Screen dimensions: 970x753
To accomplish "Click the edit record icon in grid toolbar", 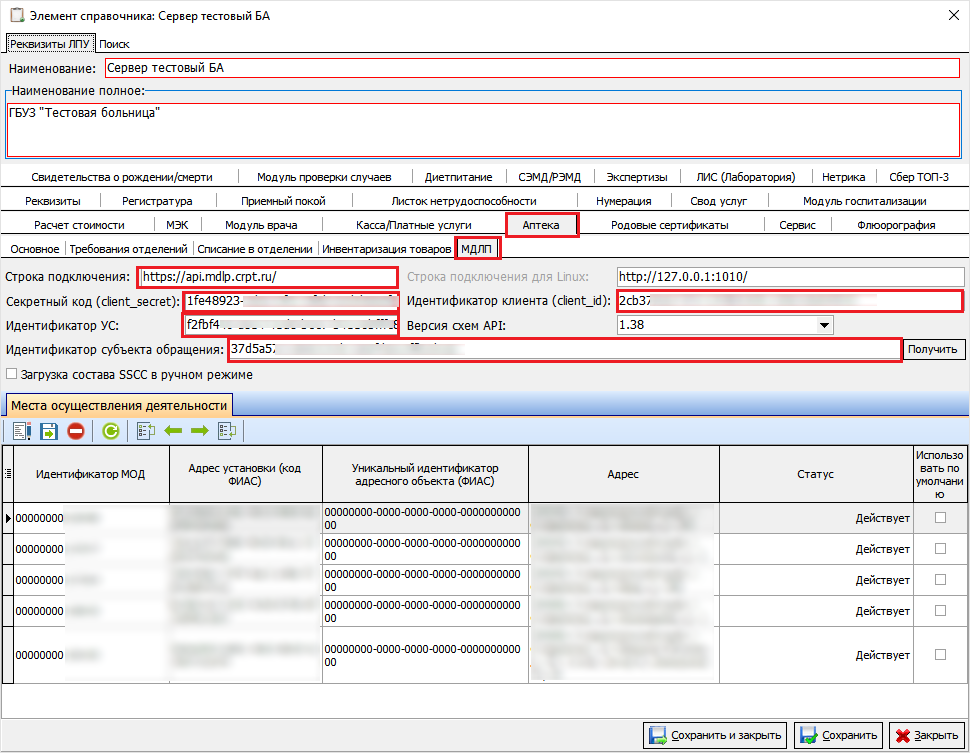I will pos(22,431).
